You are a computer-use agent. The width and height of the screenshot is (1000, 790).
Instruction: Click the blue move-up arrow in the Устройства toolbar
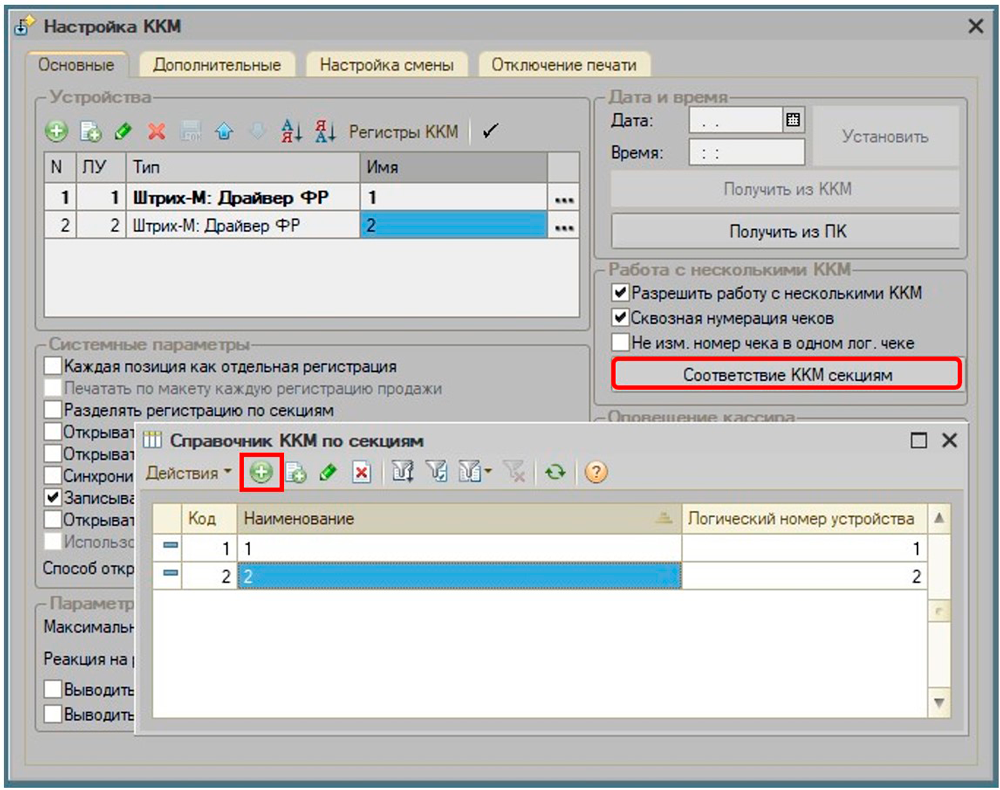click(x=225, y=132)
